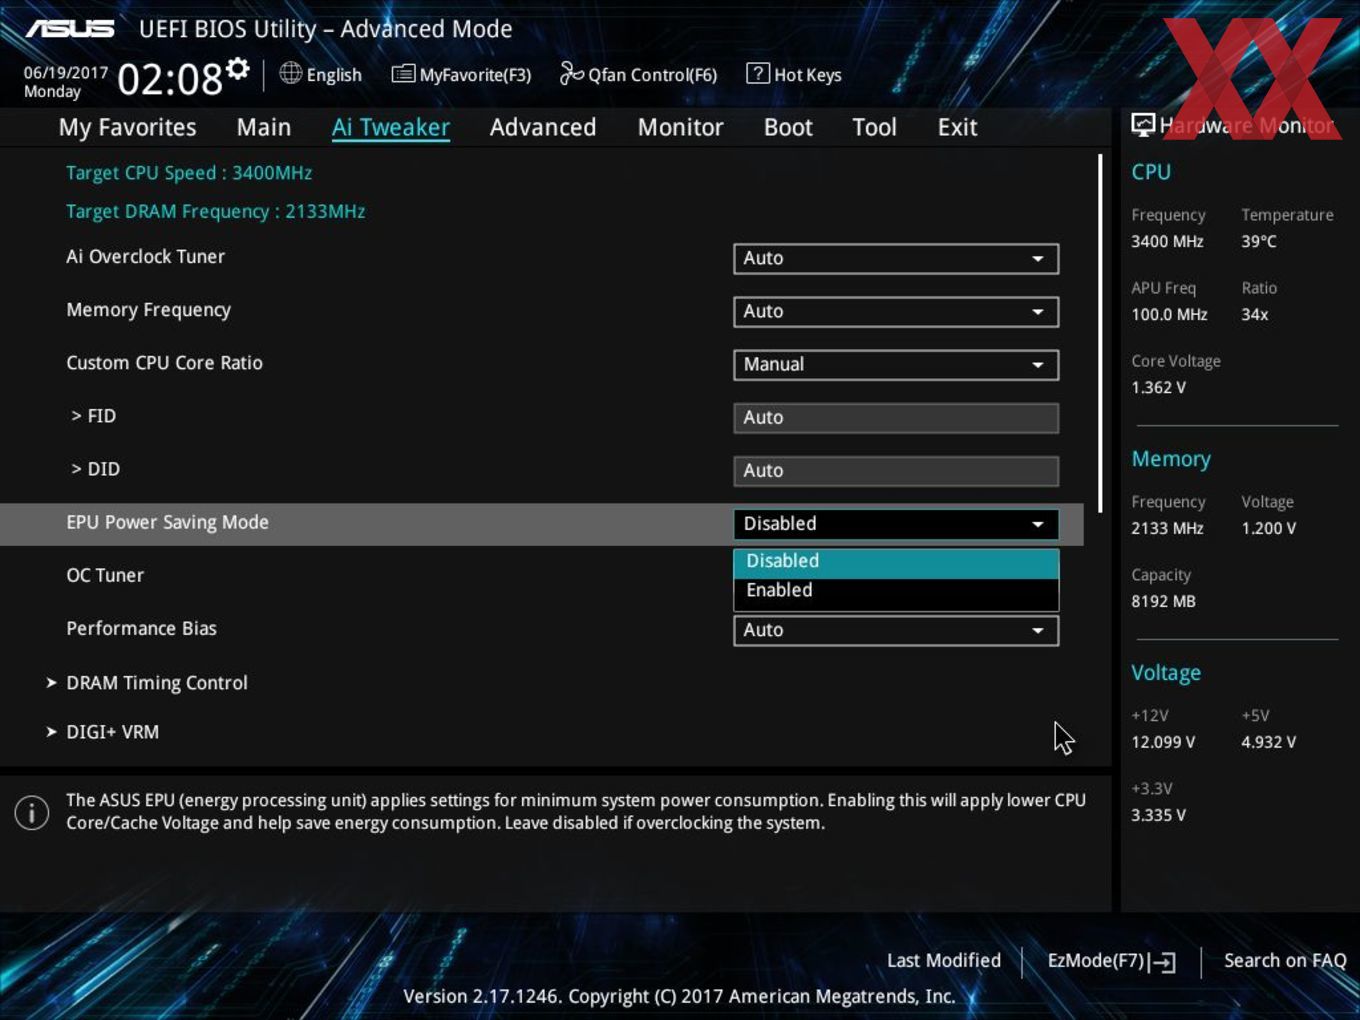Open the Ai Overclock Tuner dropdown
Viewport: 1360px width, 1020px height.
(x=896, y=258)
